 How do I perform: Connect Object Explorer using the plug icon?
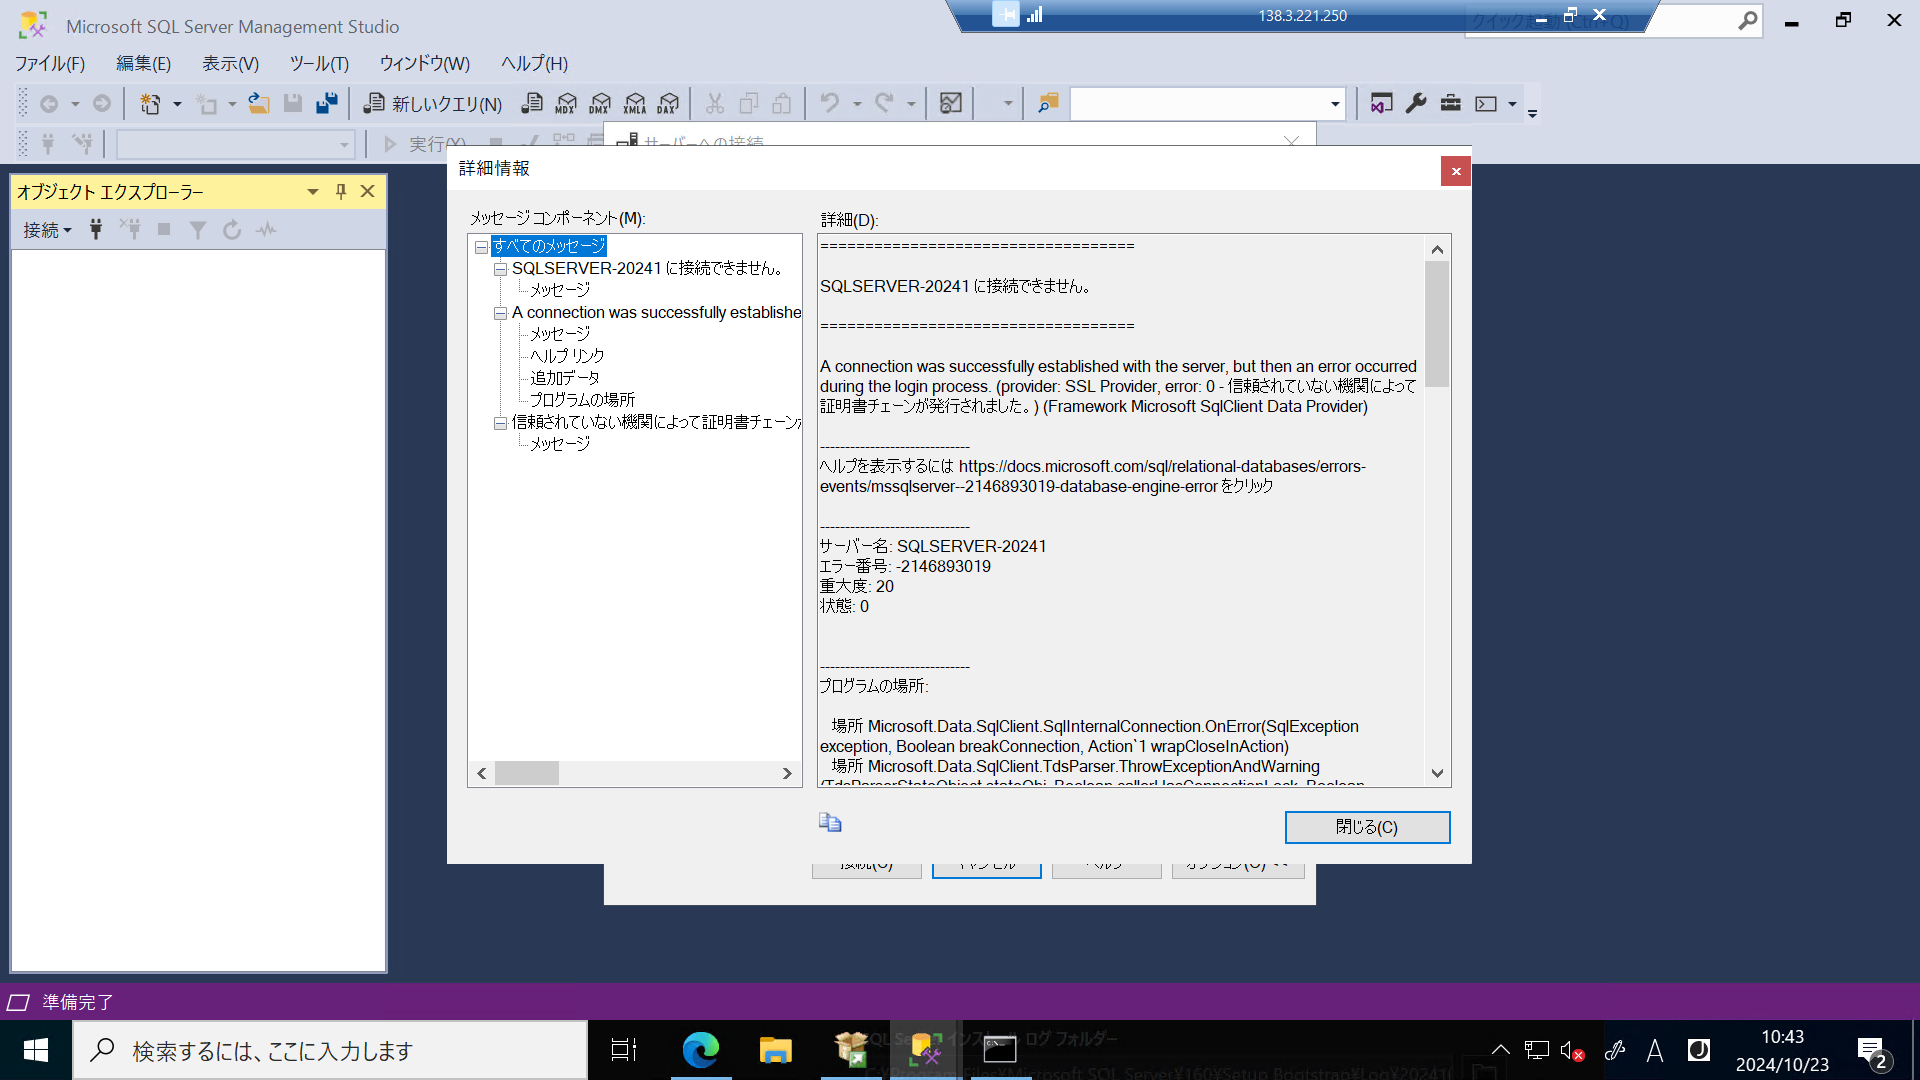(96, 229)
